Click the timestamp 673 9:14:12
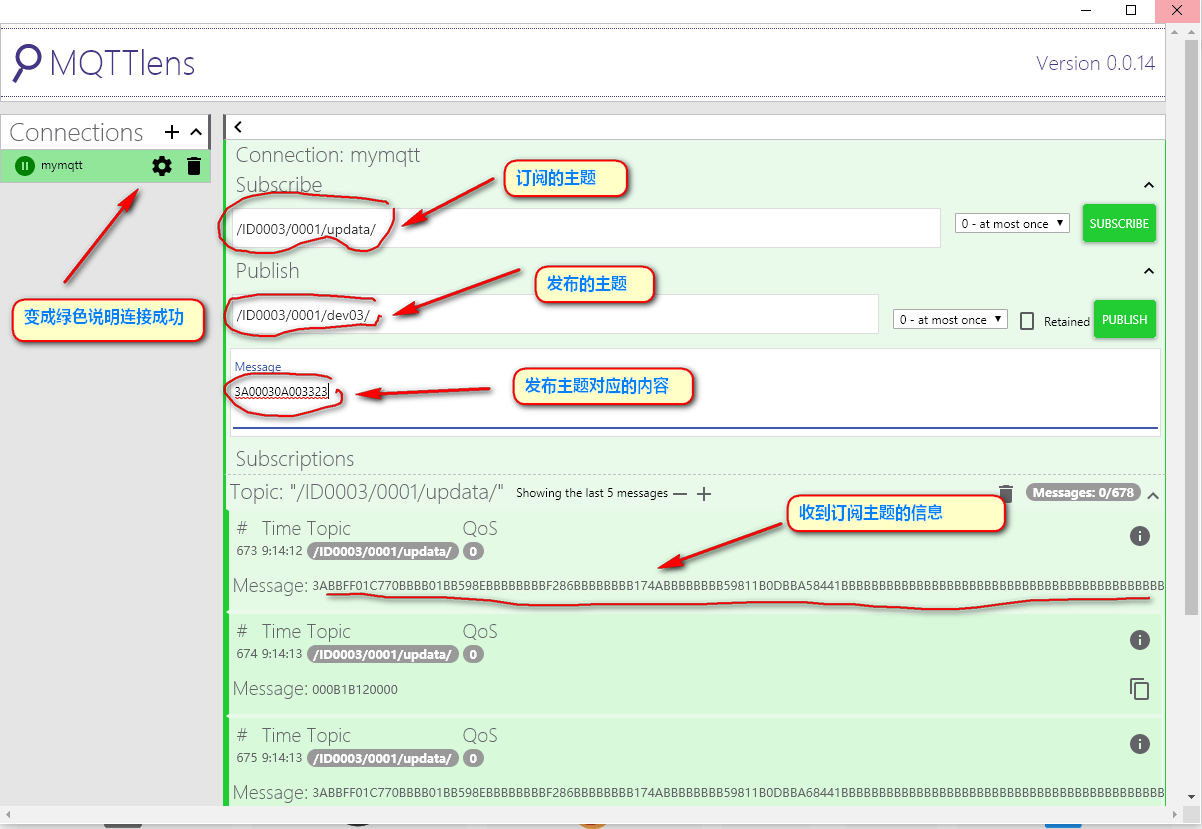 point(269,551)
